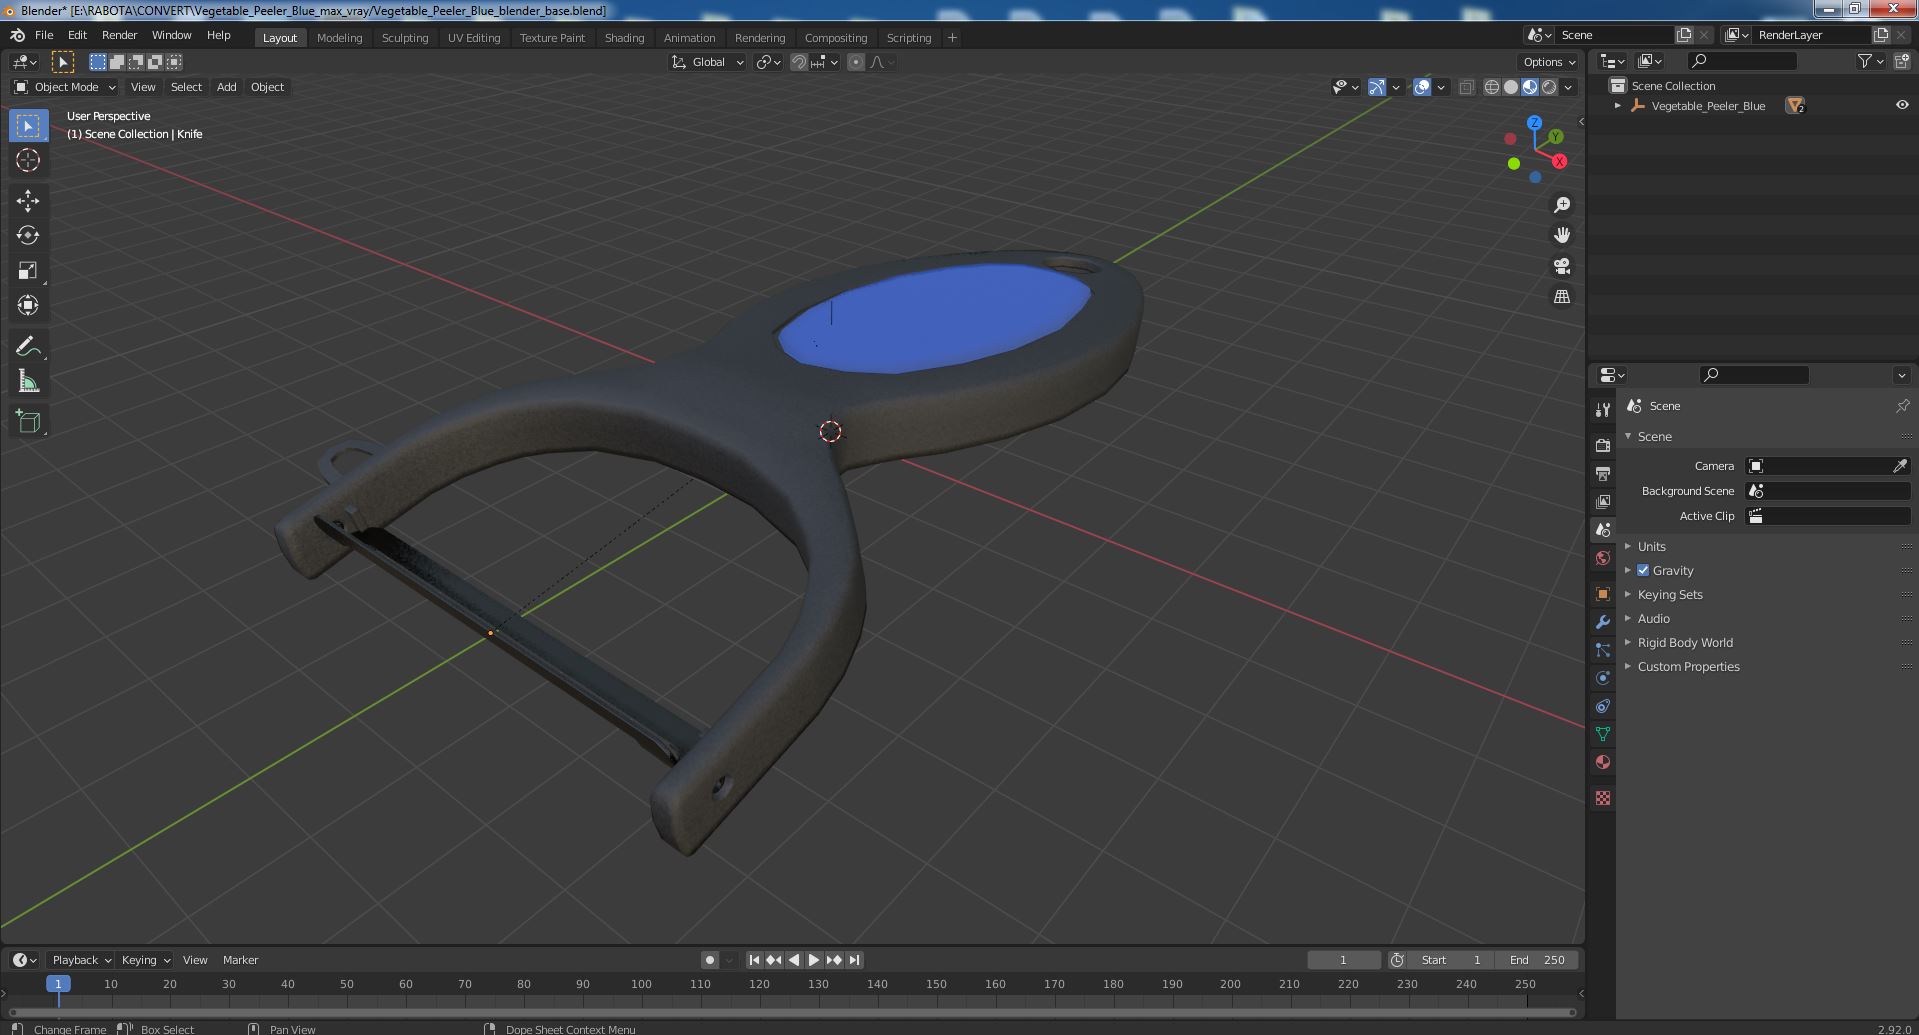
Task: Click the blue Z axis in navigation gizmo
Action: coord(1534,122)
